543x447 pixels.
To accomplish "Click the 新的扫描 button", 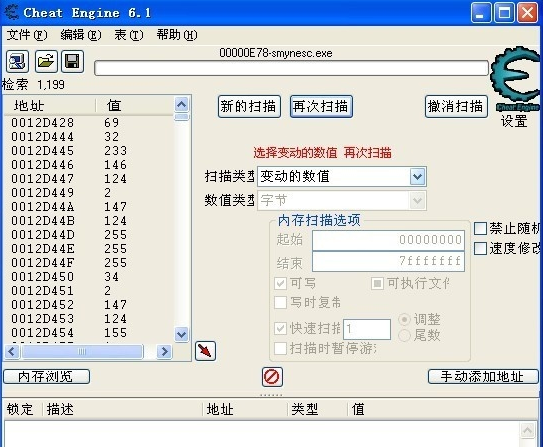I will (249, 107).
